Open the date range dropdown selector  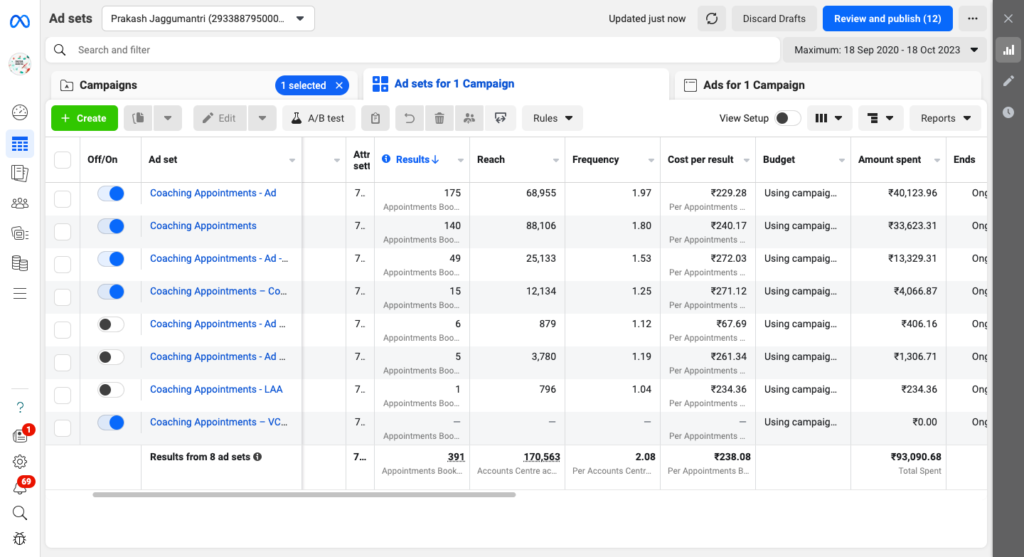(x=885, y=49)
